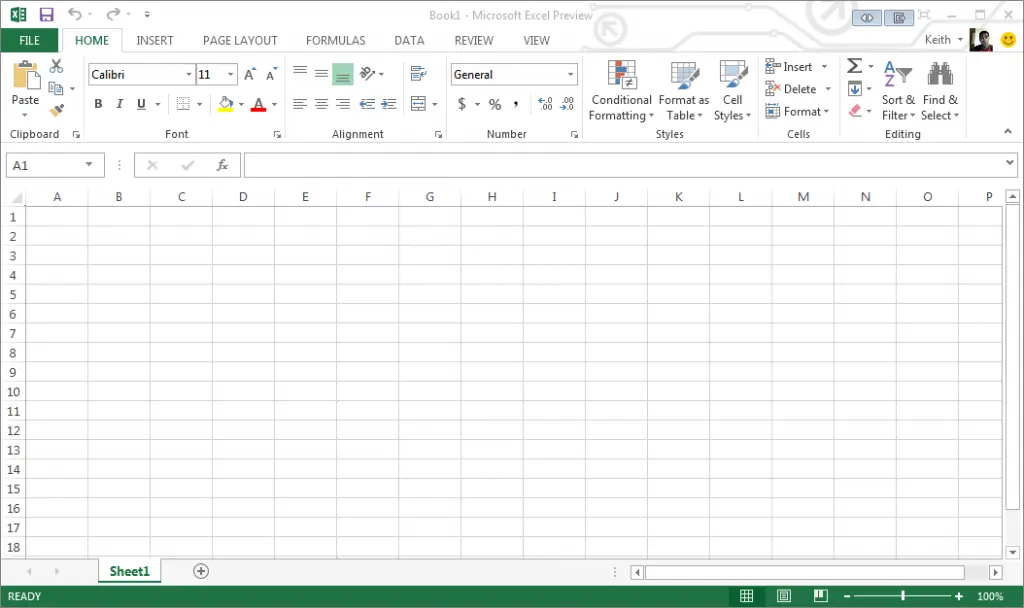Toggle highlighted Bottom Align button
The width and height of the screenshot is (1024, 608).
(x=343, y=74)
